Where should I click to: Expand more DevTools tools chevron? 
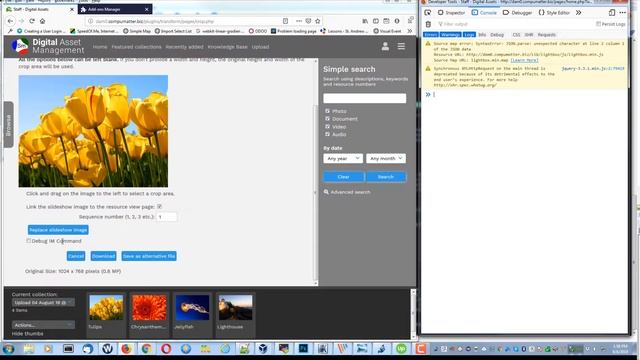point(579,13)
